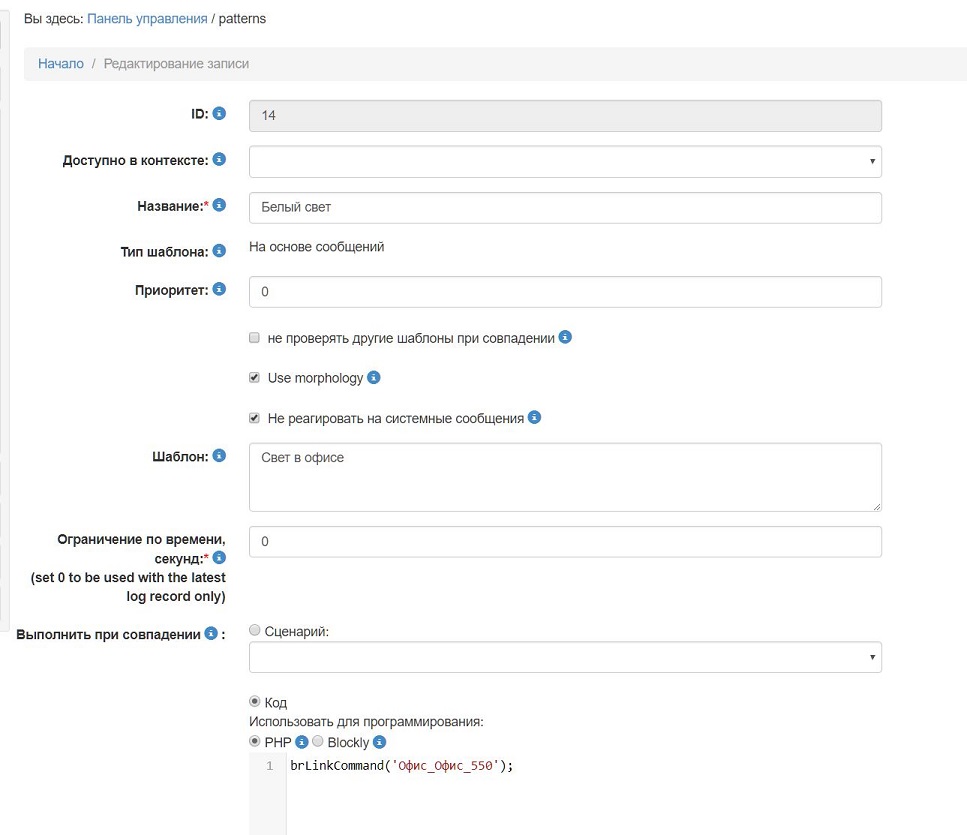Viewport: 967px width, 835px height.
Task: Expand the Сценарий selection dropdown
Action: pyautogui.click(x=565, y=657)
